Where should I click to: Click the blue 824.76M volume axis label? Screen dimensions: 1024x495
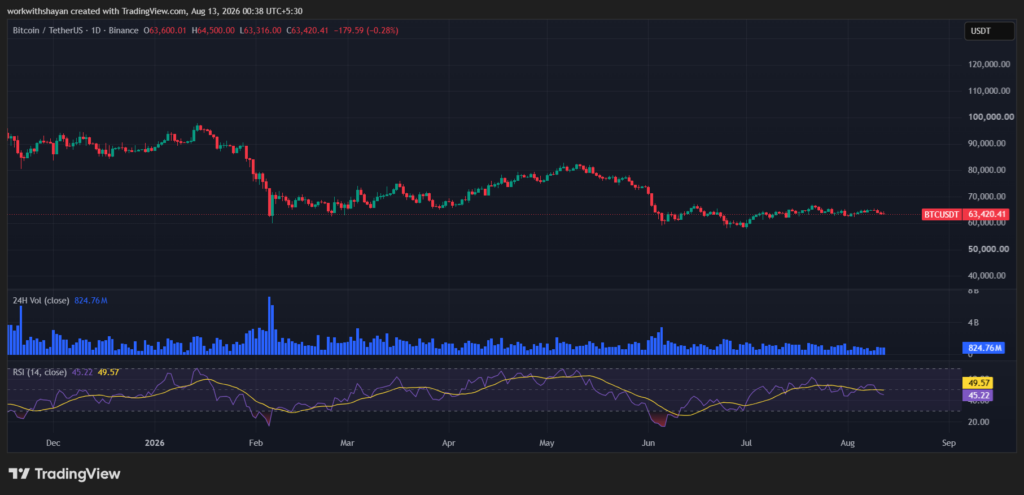point(984,348)
